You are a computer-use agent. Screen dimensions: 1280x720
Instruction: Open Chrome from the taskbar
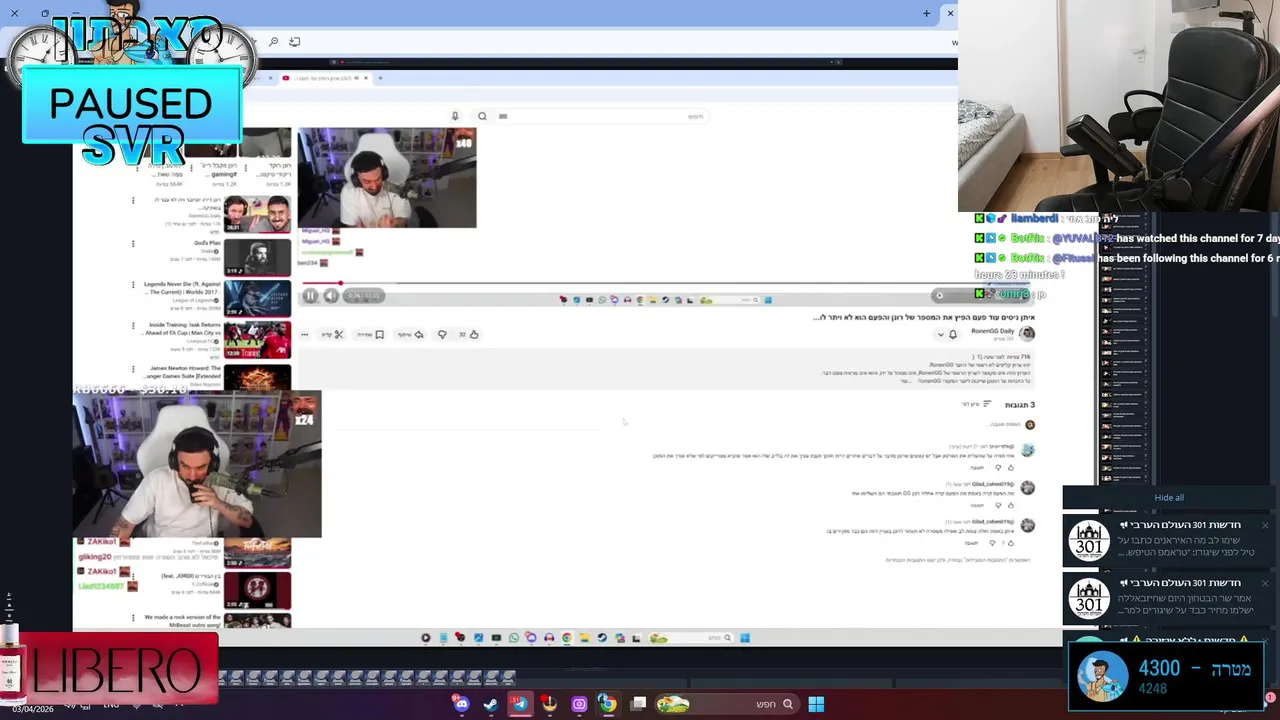click(x=607, y=704)
